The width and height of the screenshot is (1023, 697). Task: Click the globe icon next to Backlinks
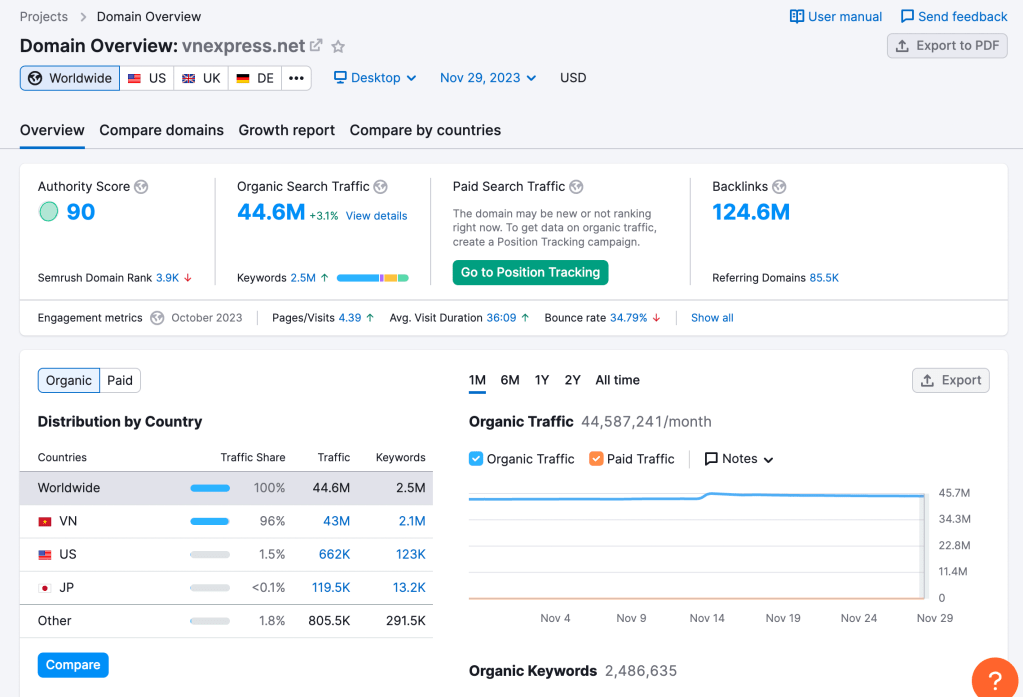coord(779,187)
